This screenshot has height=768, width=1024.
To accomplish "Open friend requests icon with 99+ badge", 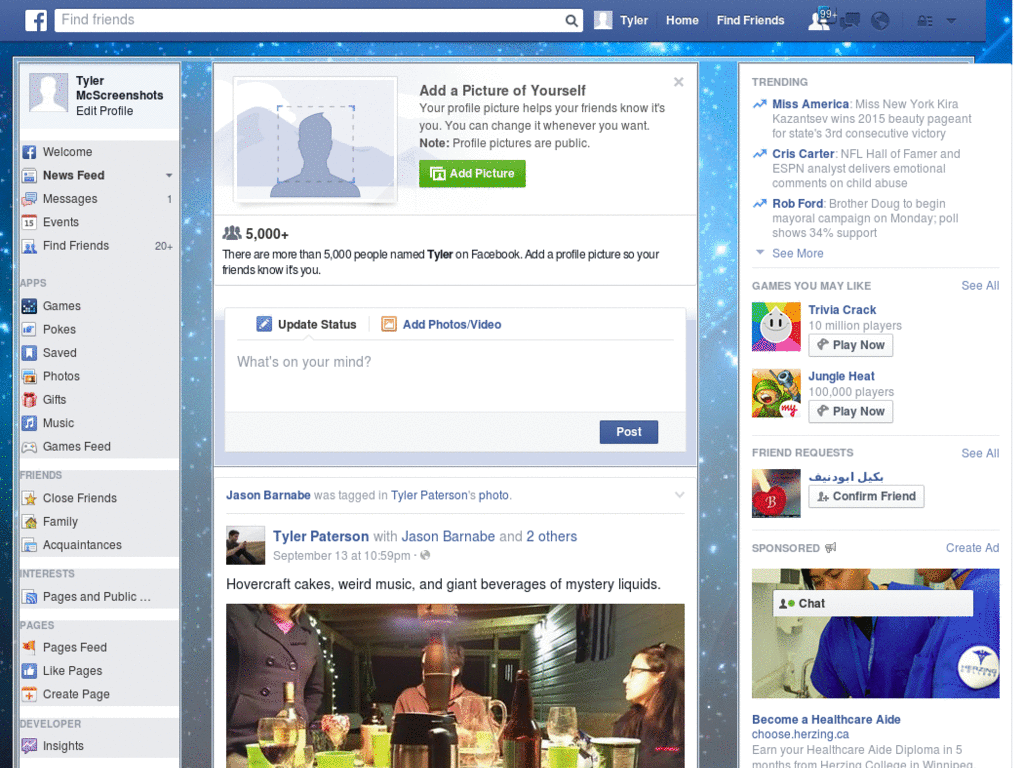I will (820, 20).
